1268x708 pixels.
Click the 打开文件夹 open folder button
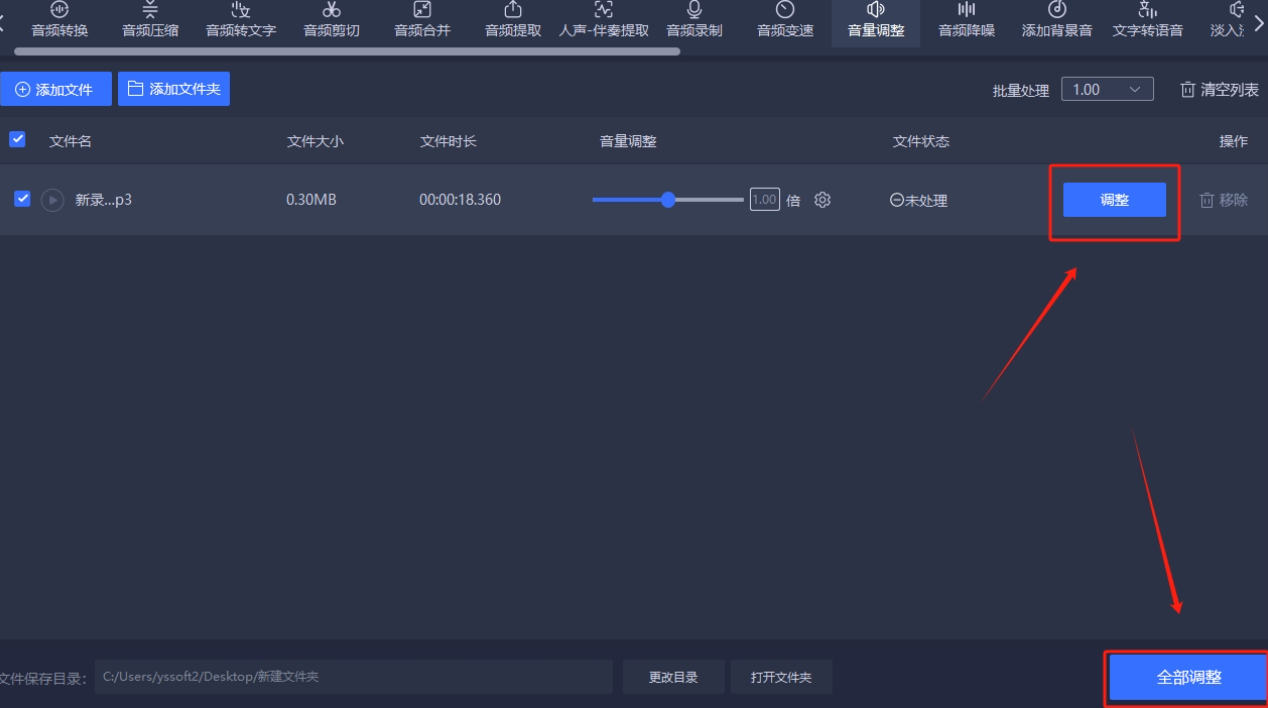[781, 677]
